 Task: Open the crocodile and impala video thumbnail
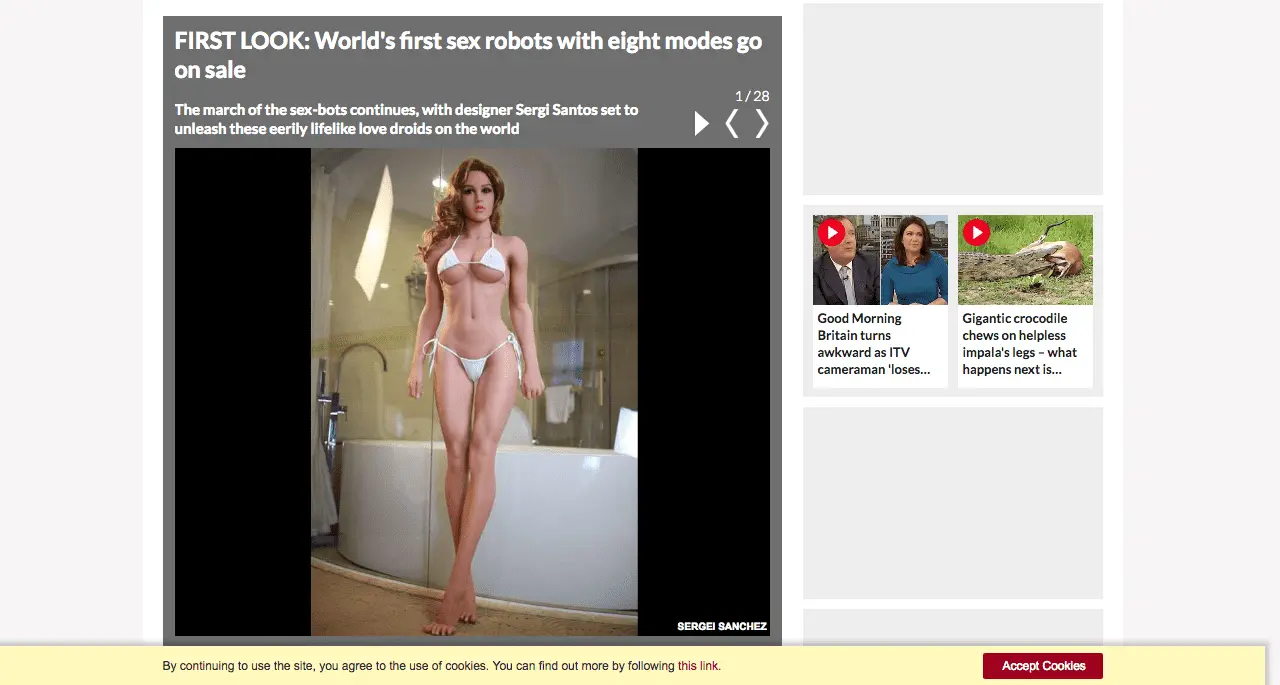[1025, 260]
